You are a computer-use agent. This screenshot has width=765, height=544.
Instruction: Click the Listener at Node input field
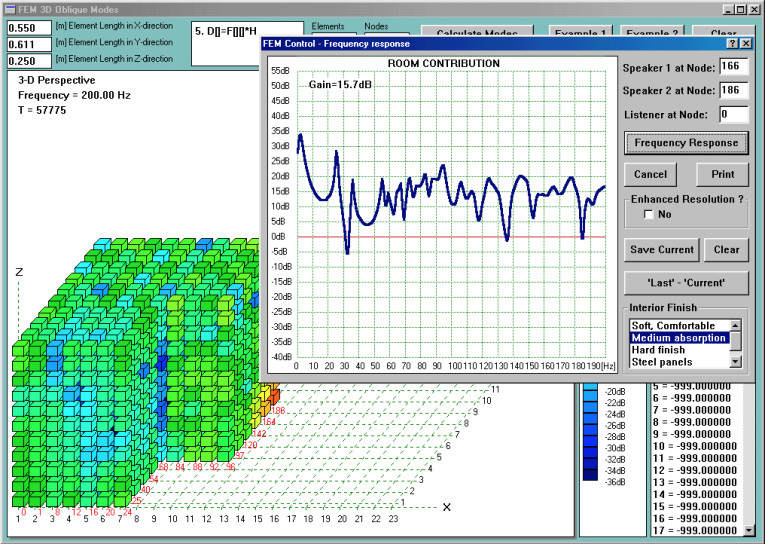(733, 114)
